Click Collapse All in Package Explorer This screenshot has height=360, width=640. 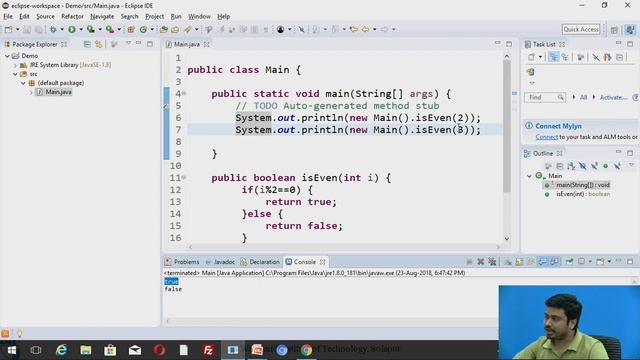point(87,44)
